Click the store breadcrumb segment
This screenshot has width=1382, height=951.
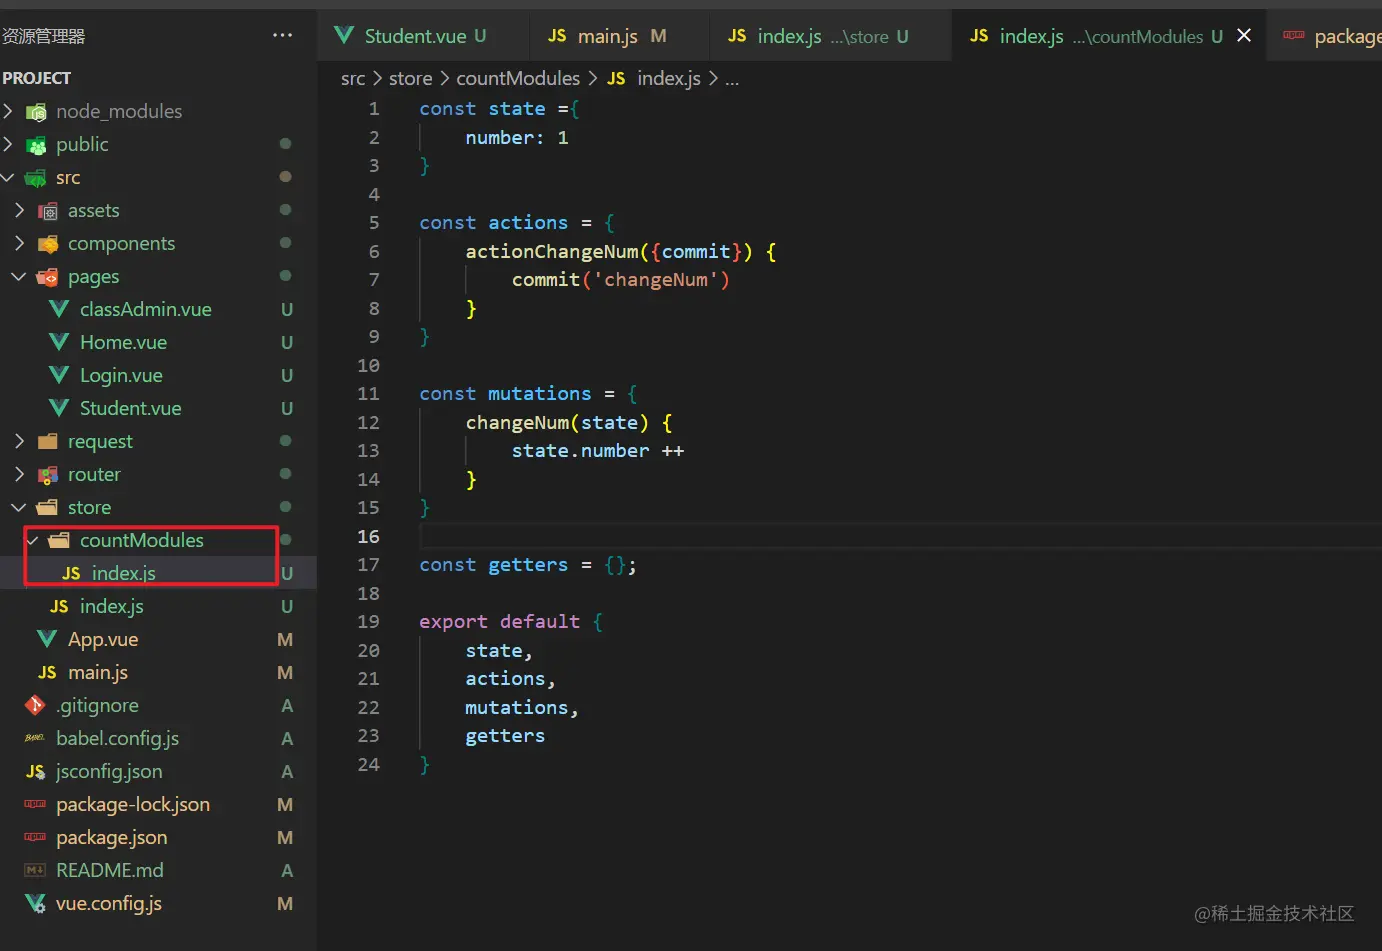(x=411, y=78)
